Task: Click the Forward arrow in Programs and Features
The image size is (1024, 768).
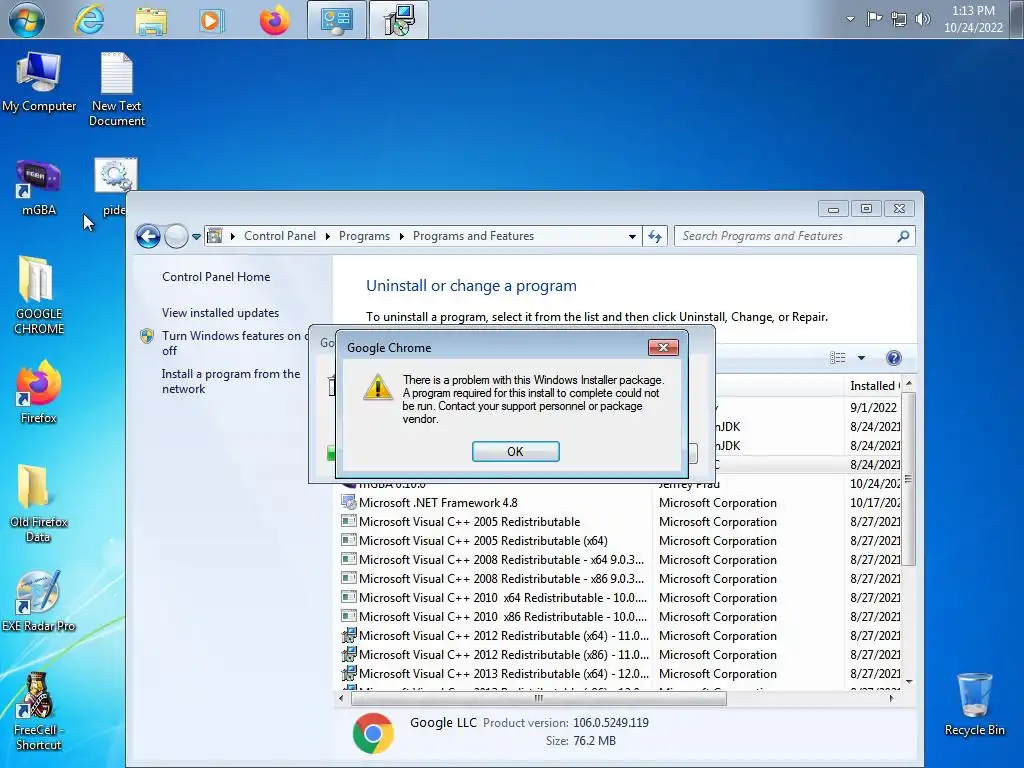Action: [x=176, y=236]
